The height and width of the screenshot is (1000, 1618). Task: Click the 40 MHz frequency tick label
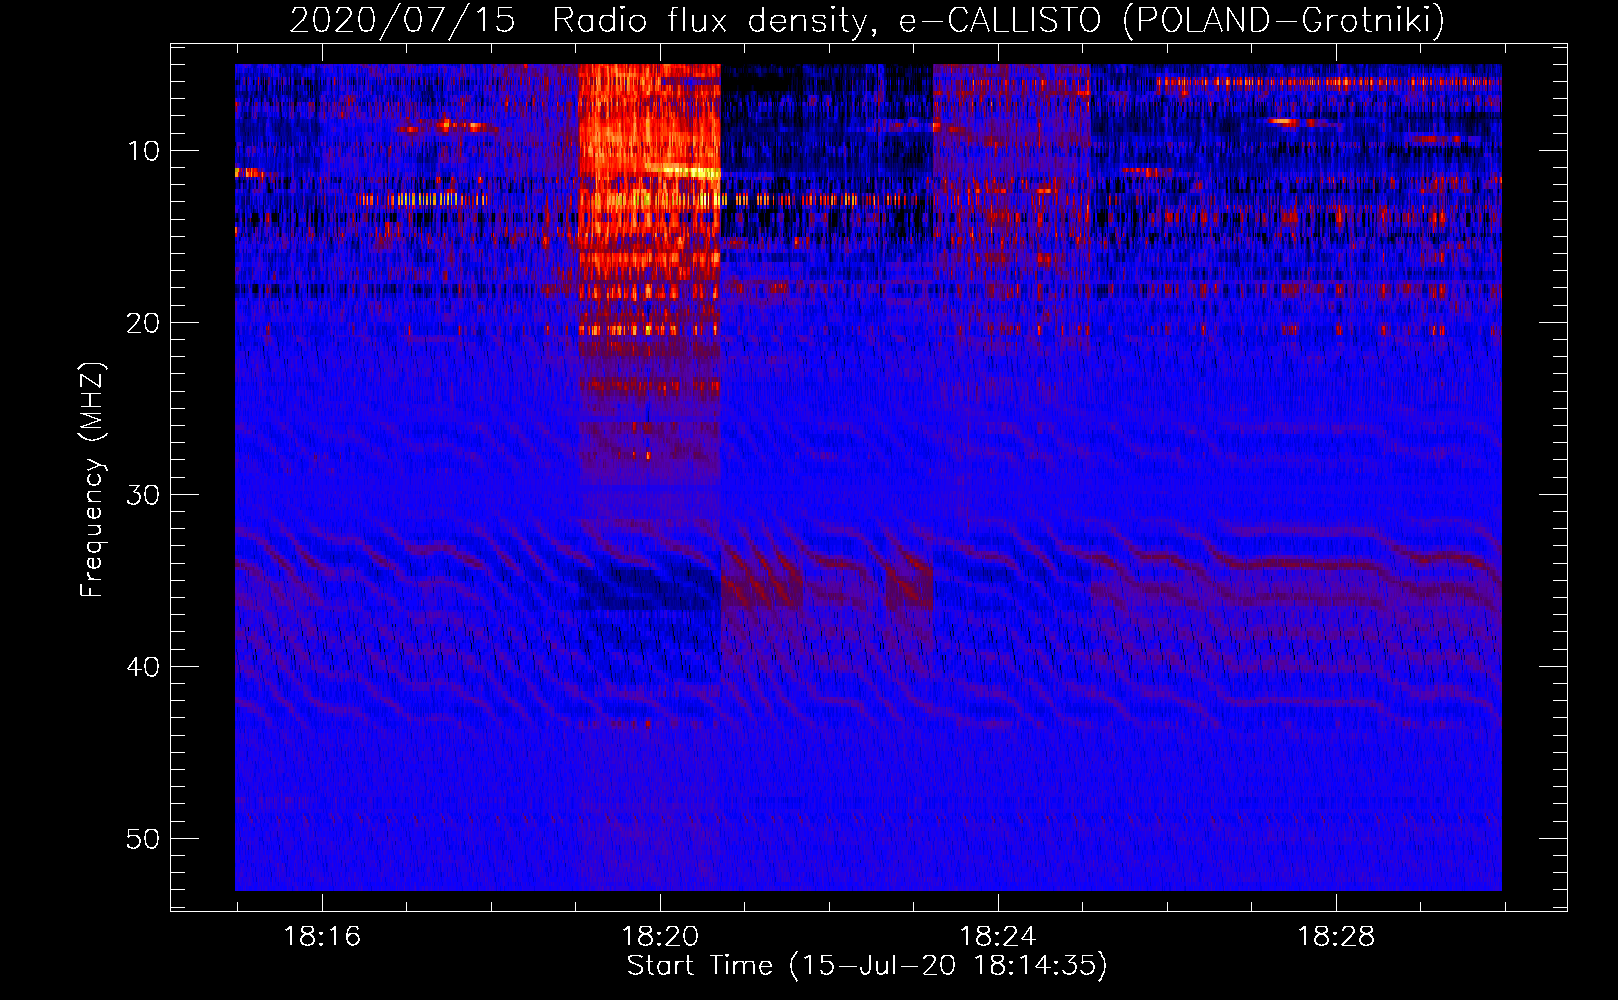tap(143, 667)
